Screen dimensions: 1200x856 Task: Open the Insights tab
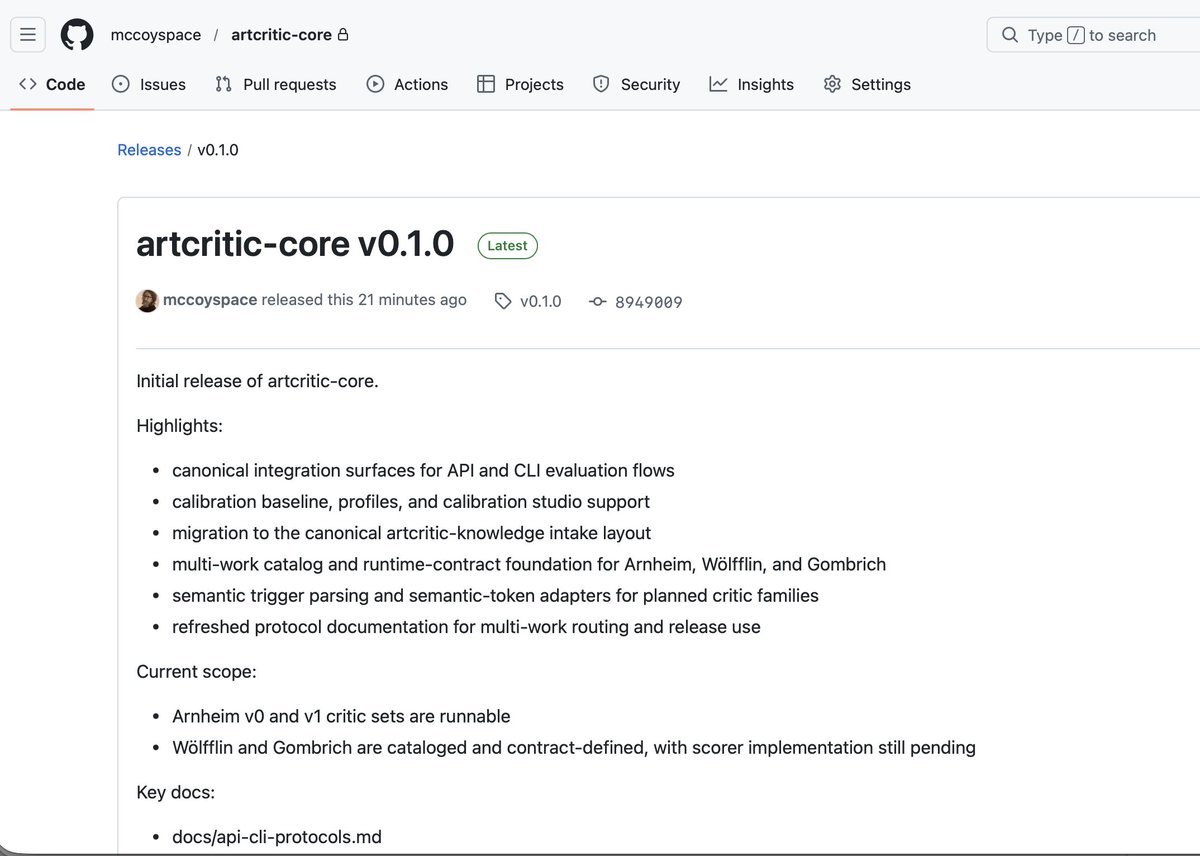751,84
